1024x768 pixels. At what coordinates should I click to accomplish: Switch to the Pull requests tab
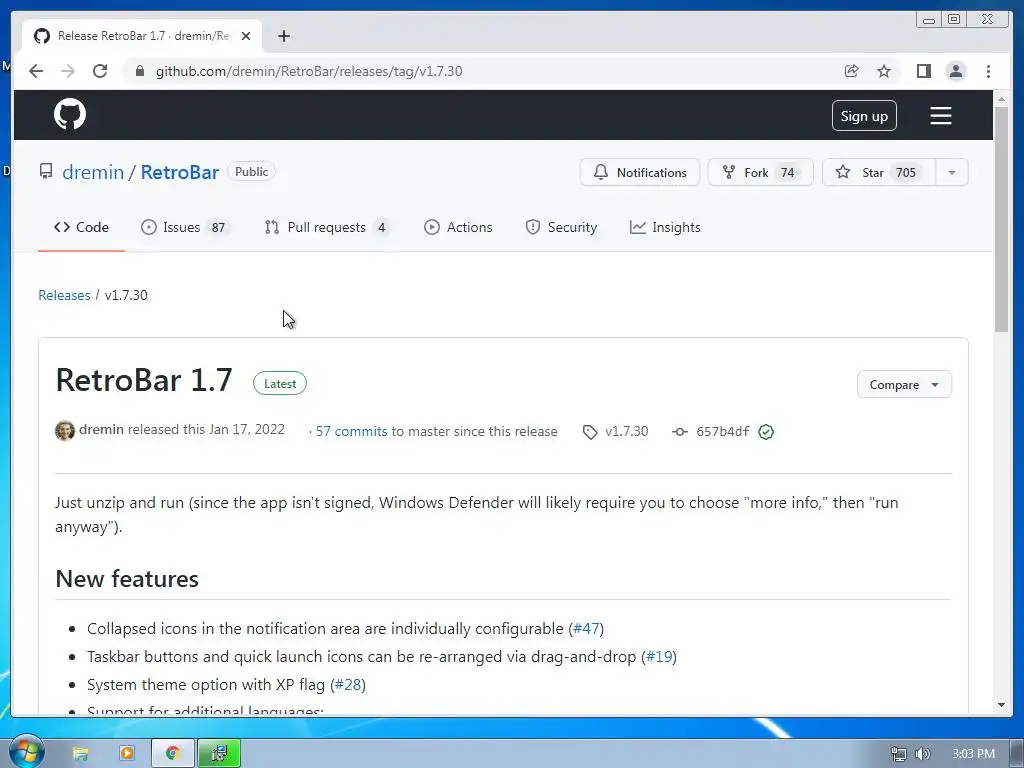[327, 227]
